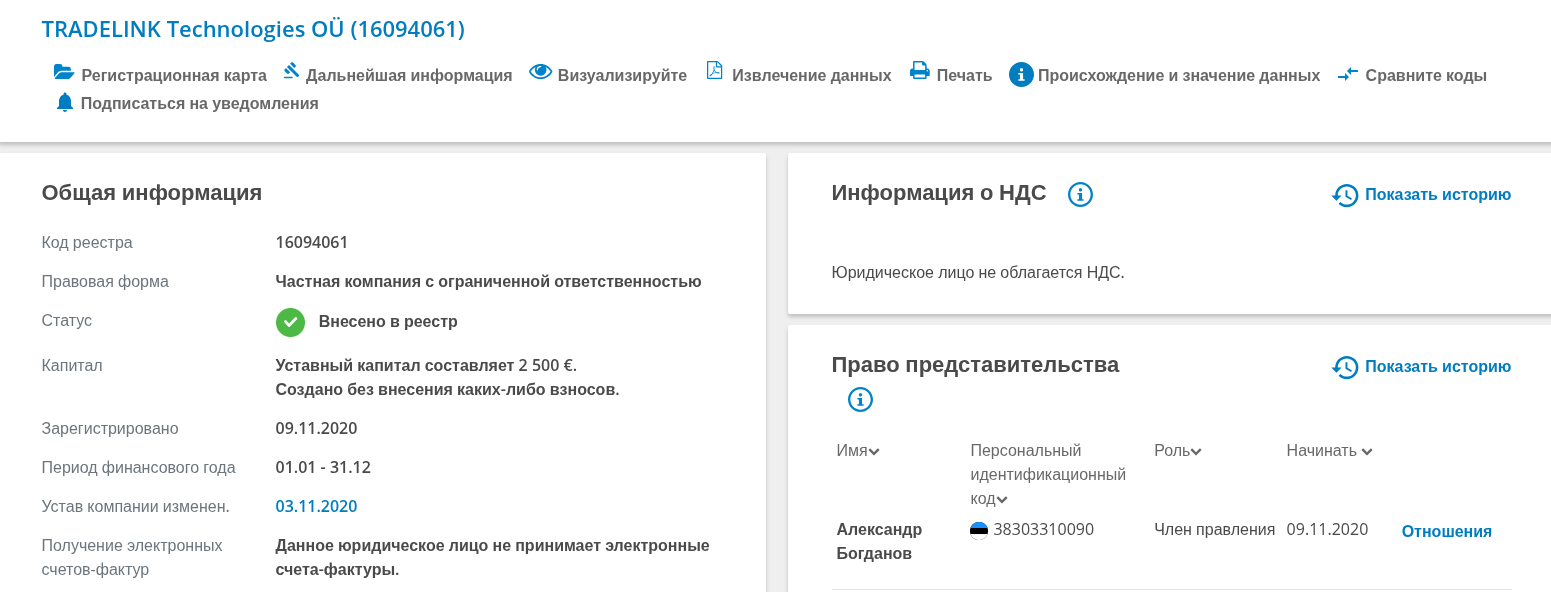Expand sorting by Начинать column
Screen dimensions: 1551x592
(1367, 451)
